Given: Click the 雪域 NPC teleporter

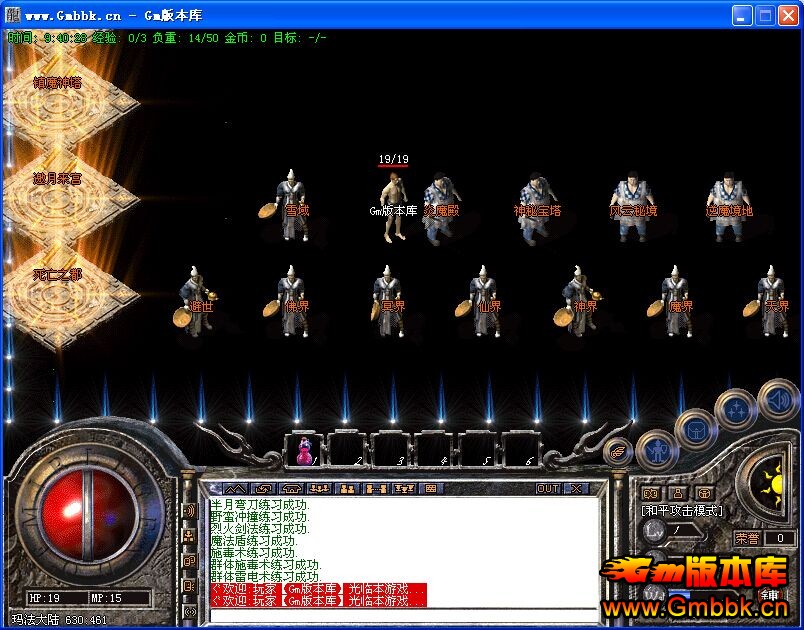Looking at the screenshot, I should [x=293, y=205].
